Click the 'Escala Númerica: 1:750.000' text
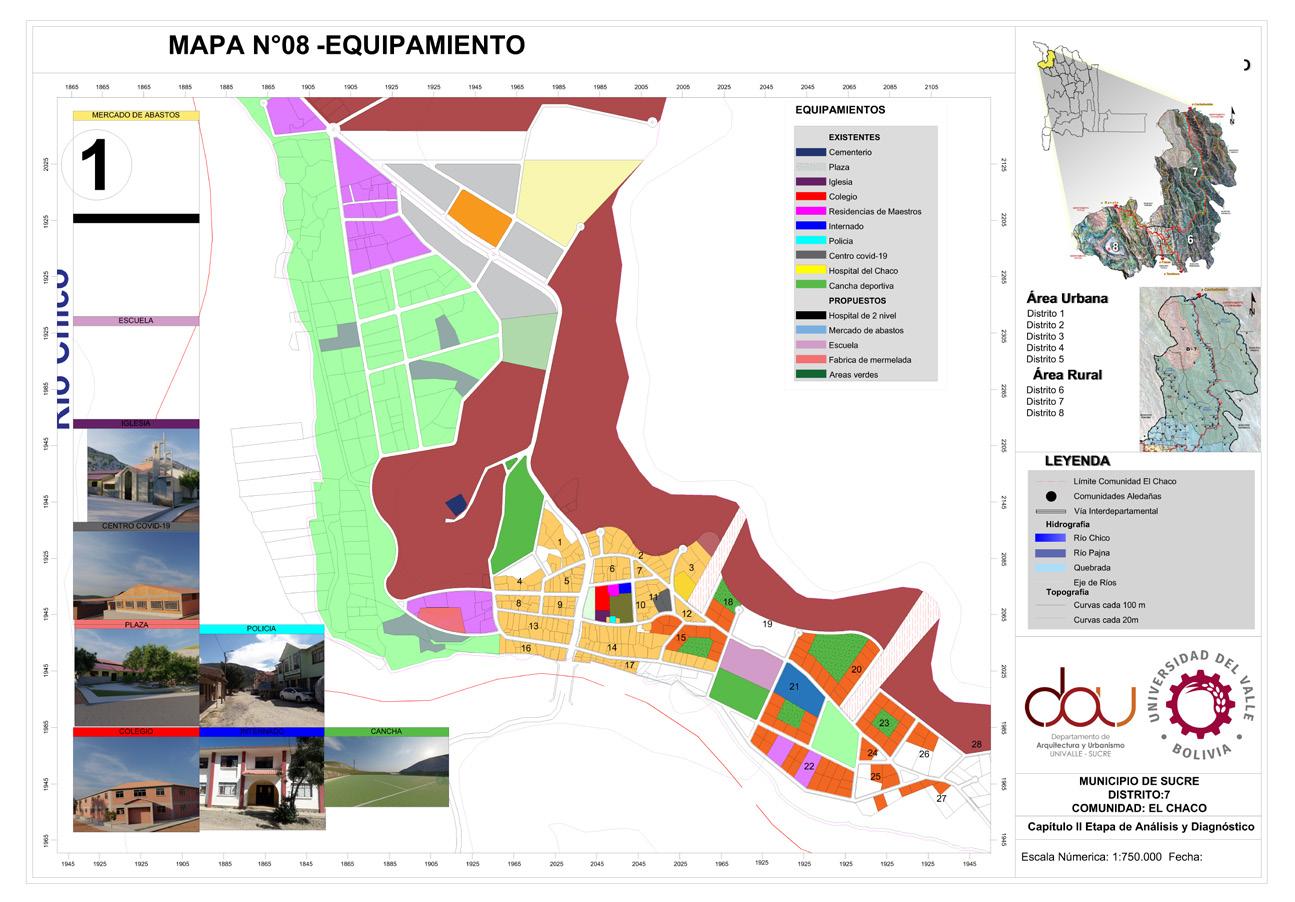Viewport: 1295px width, 902px height. pos(1091,857)
